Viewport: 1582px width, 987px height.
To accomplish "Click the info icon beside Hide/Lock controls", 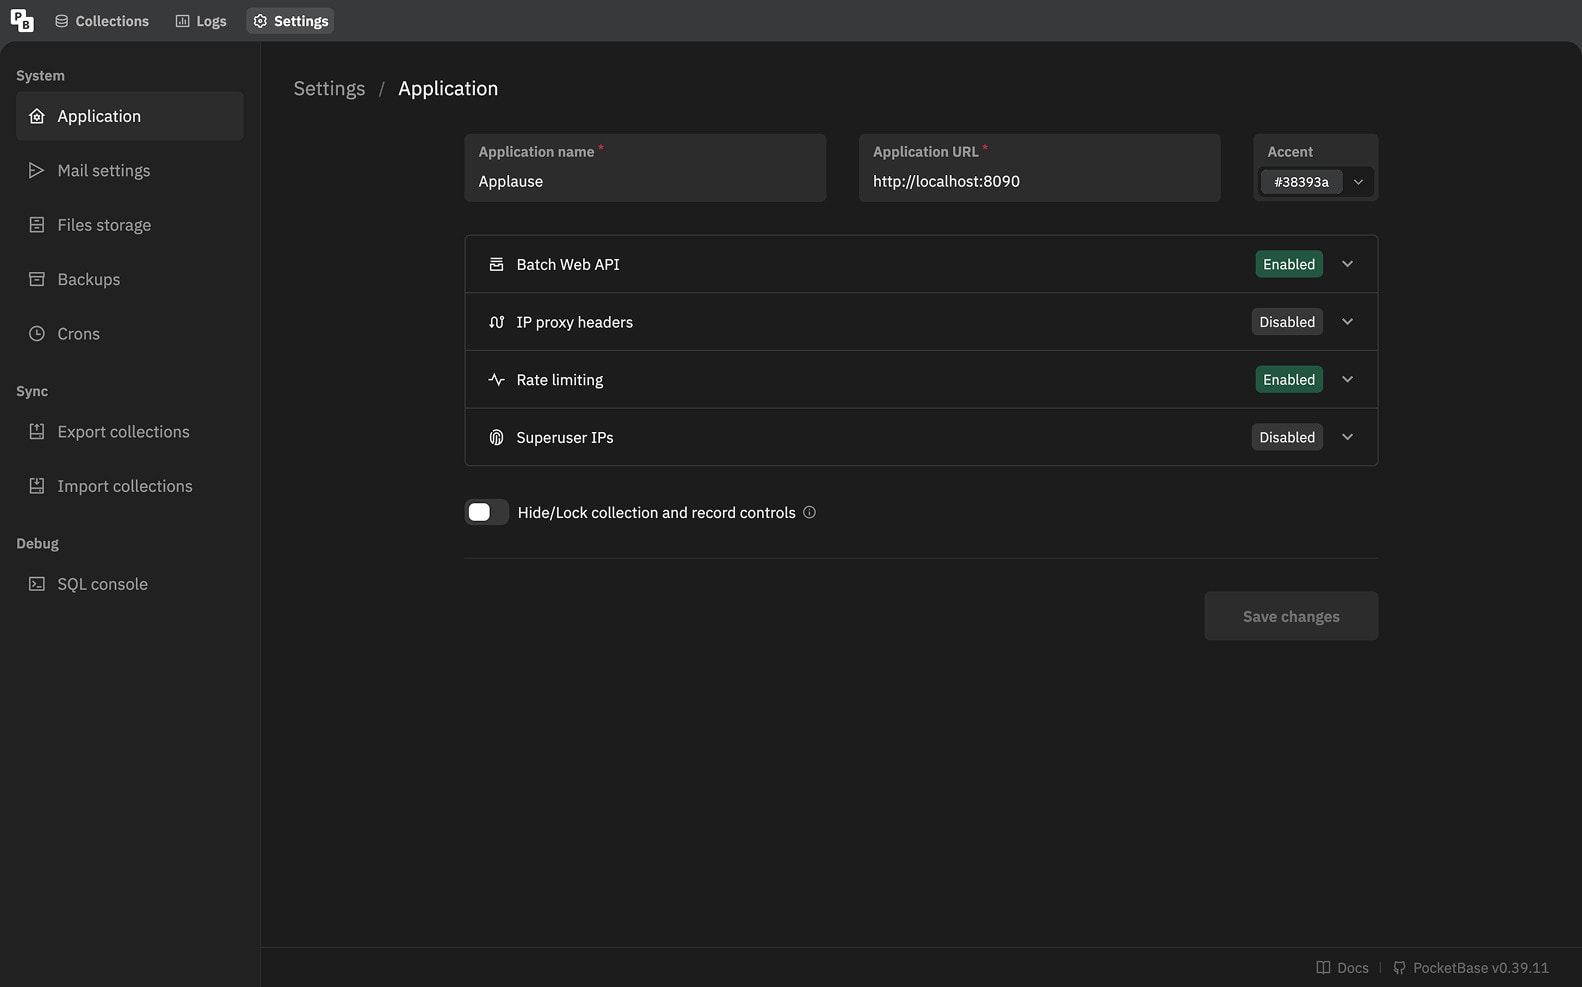I will (810, 512).
